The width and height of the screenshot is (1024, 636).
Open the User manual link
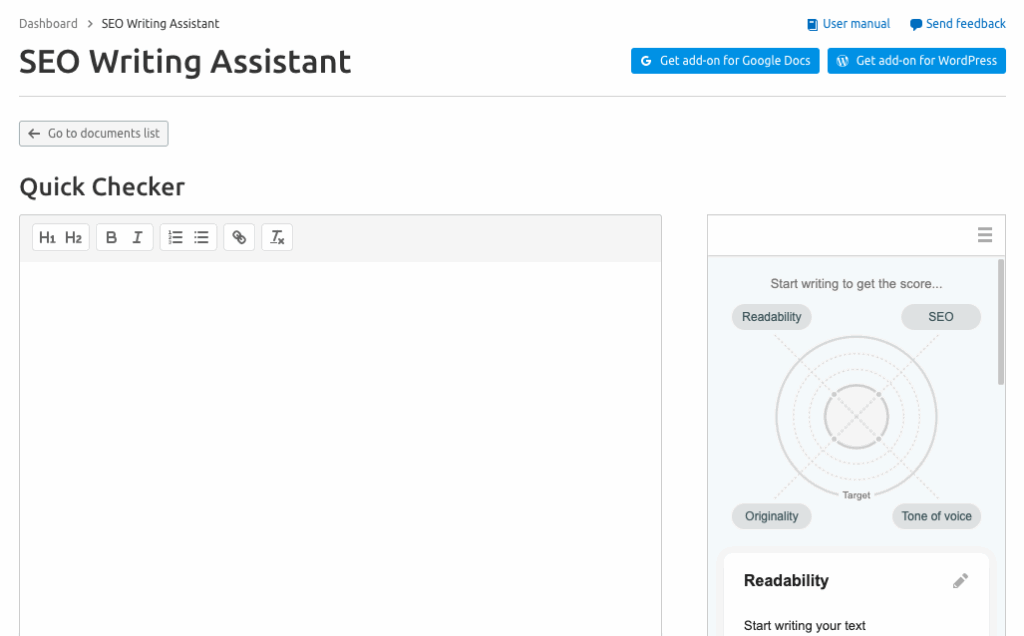tap(849, 24)
